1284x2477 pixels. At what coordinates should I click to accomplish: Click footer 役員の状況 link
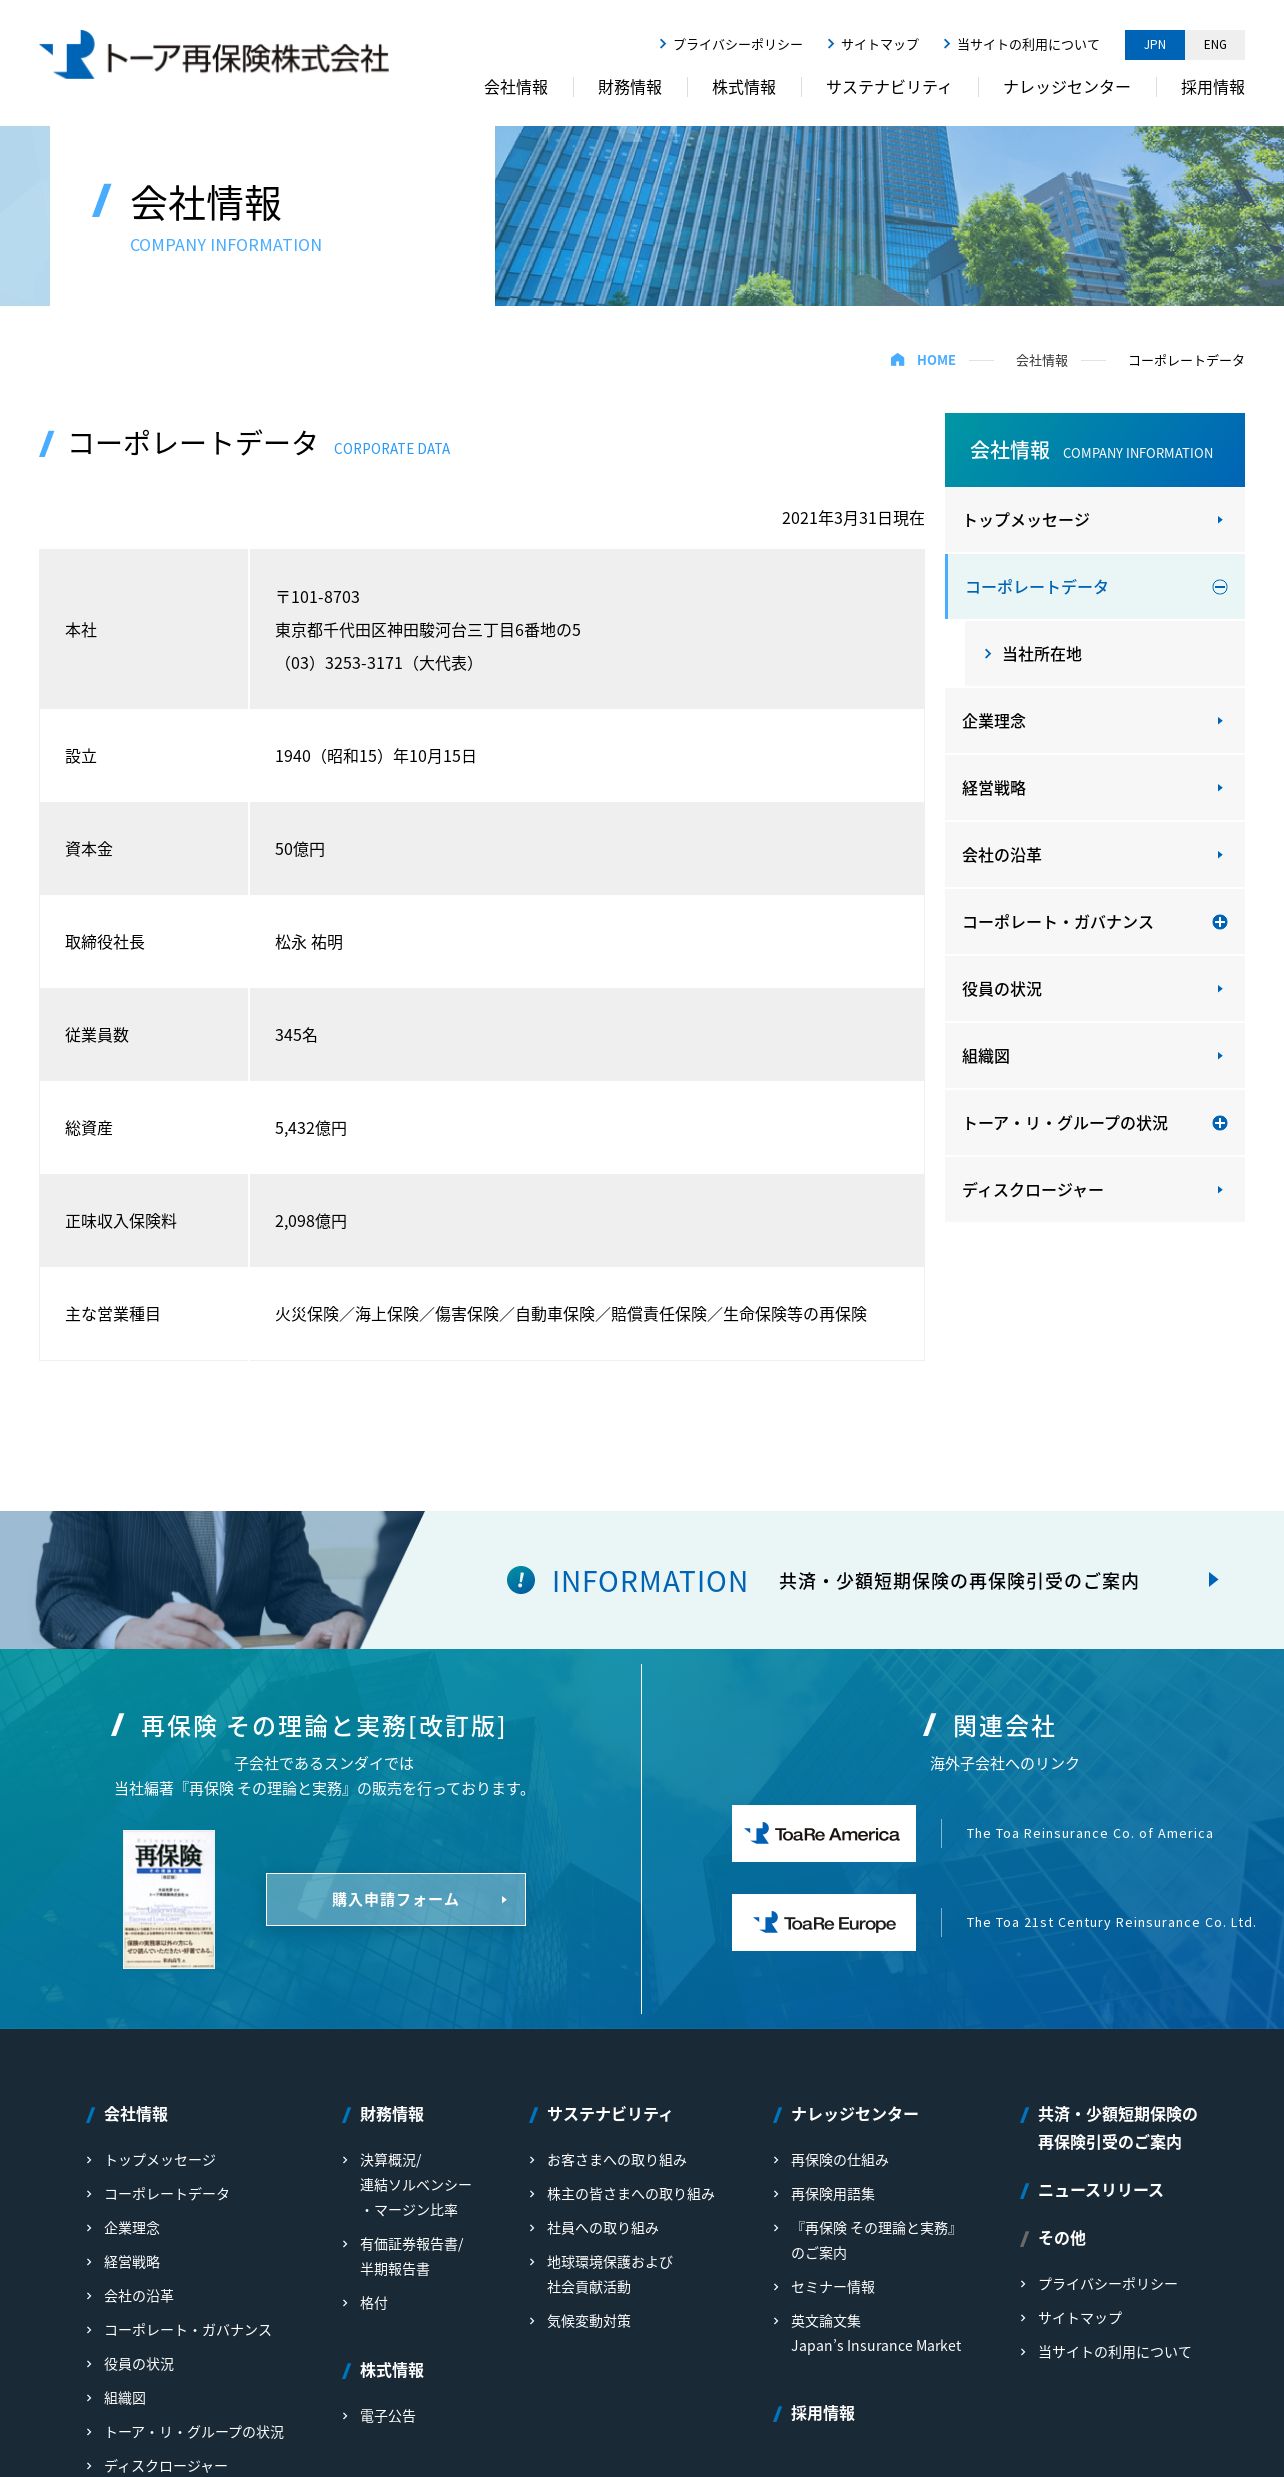pos(139,2364)
